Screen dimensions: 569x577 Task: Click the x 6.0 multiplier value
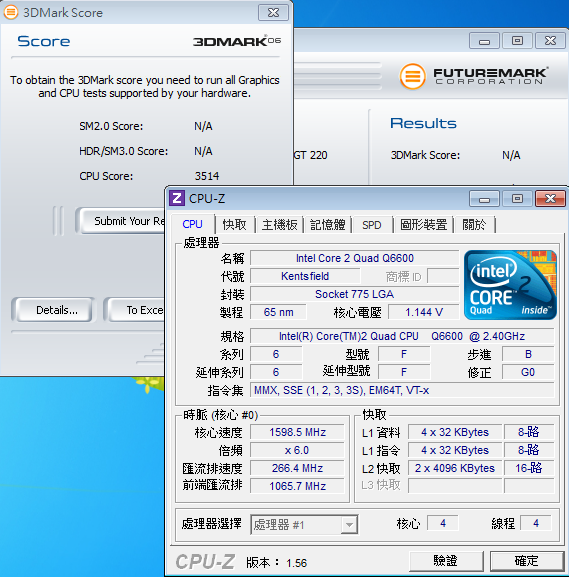pyautogui.click(x=297, y=450)
